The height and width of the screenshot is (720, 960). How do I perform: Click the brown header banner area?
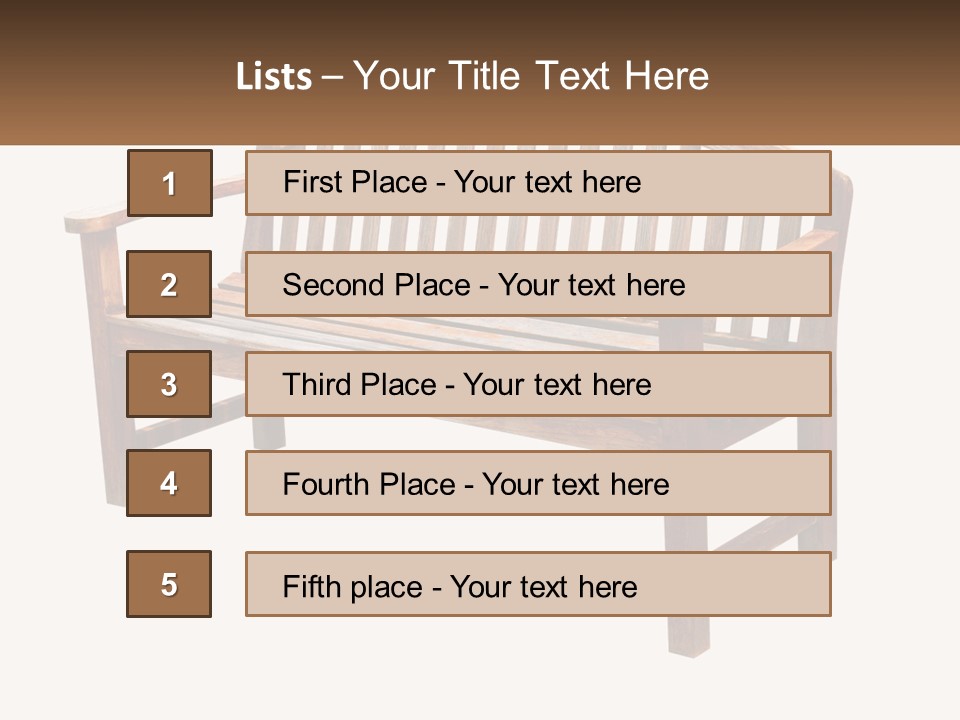pos(480,72)
